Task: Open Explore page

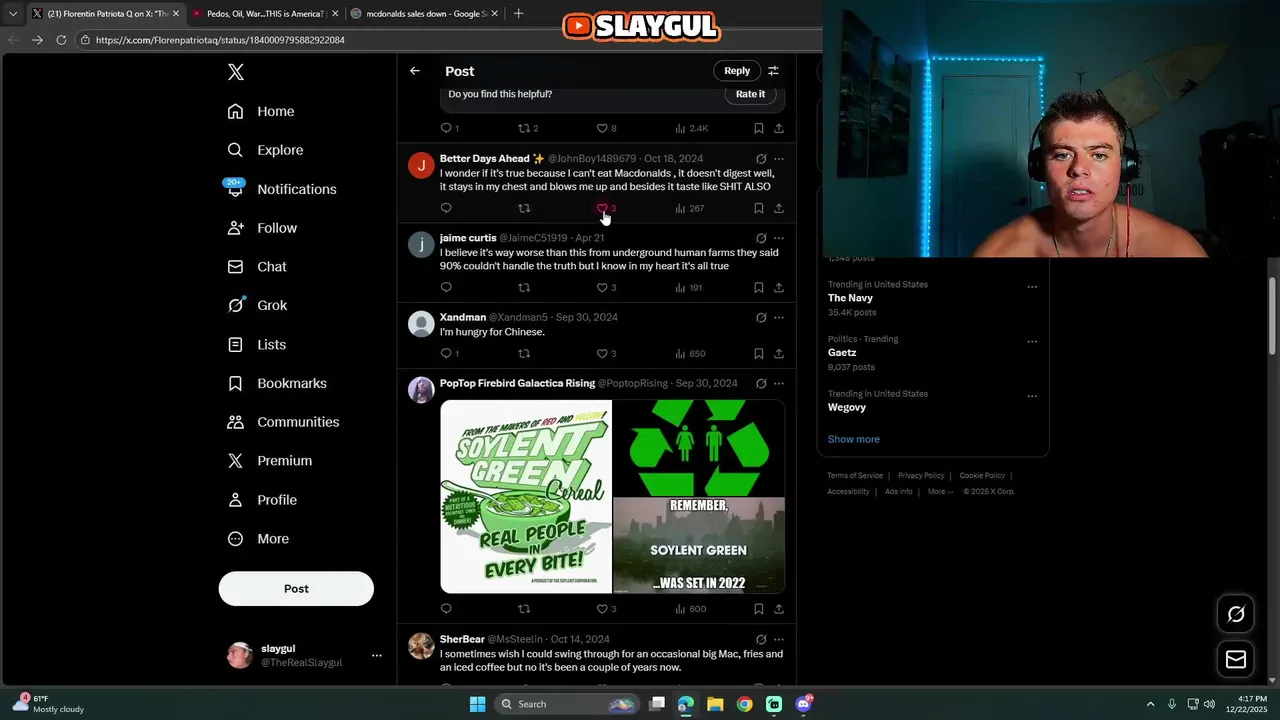Action: (265, 150)
